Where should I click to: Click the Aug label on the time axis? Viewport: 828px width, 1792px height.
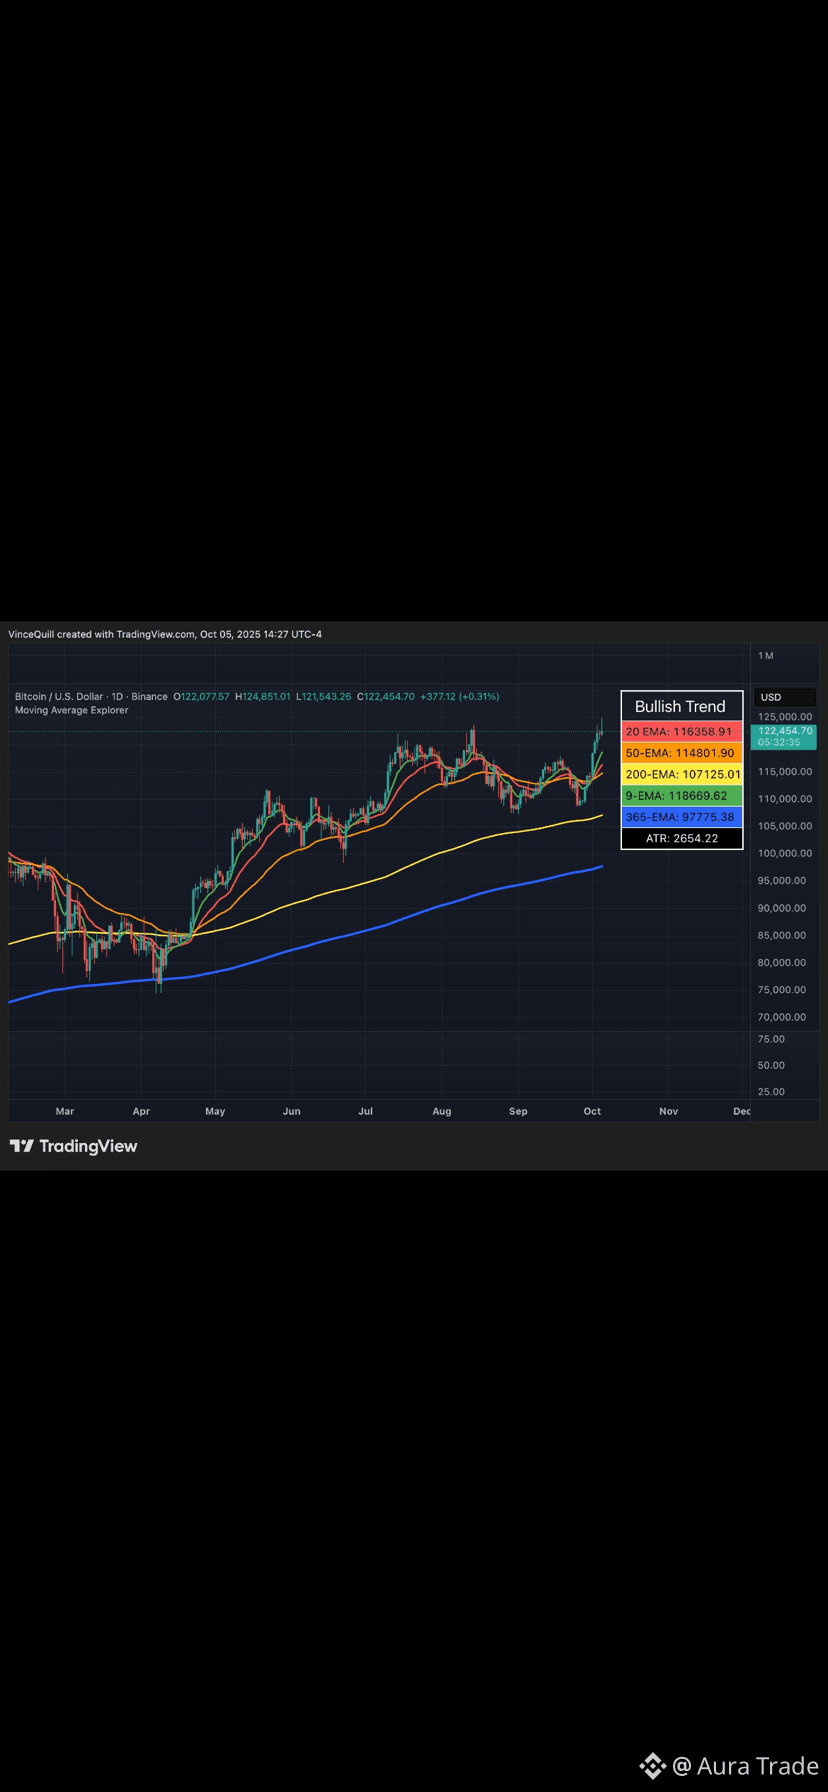[x=442, y=1111]
